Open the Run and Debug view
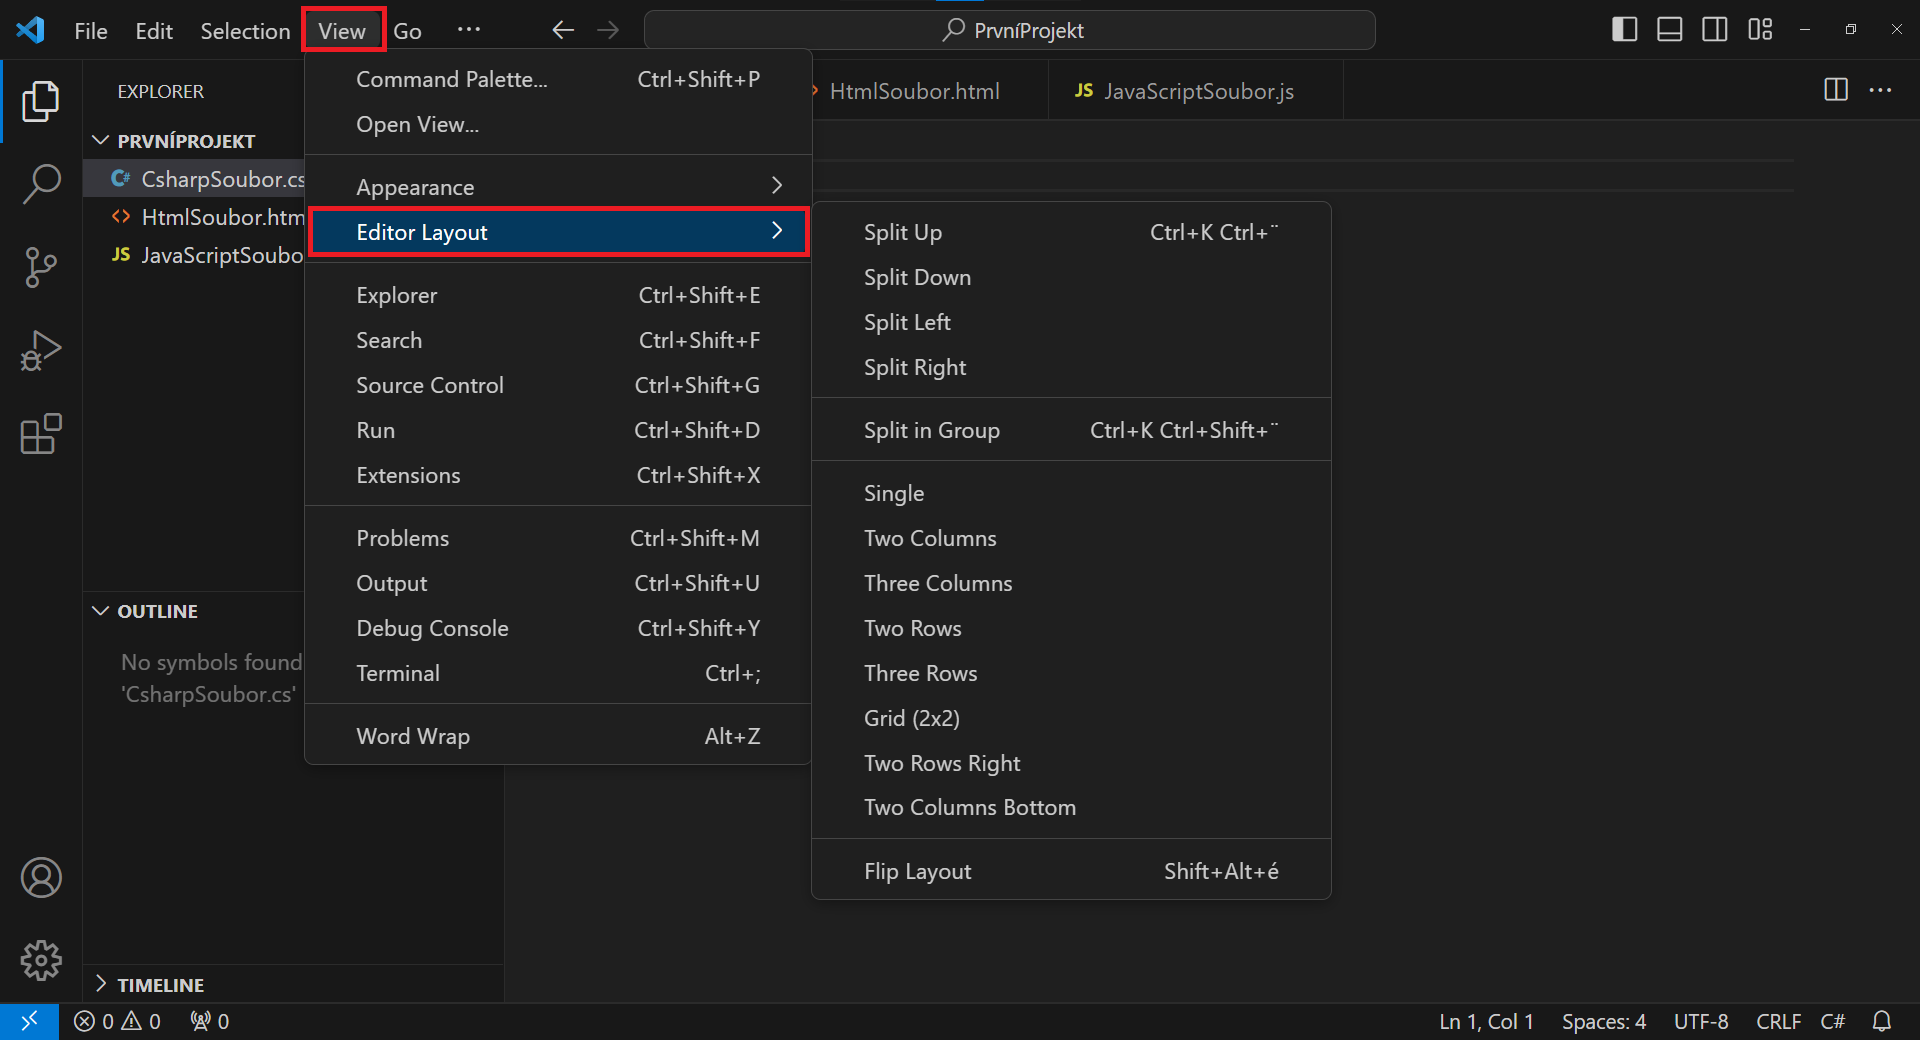The image size is (1920, 1040). (x=40, y=350)
